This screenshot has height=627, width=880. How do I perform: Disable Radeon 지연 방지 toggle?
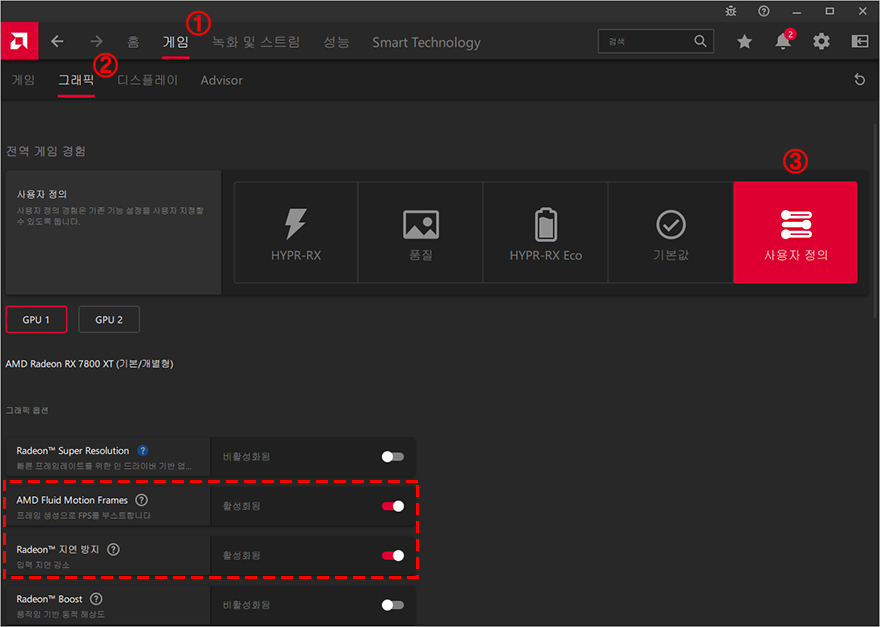(392, 556)
